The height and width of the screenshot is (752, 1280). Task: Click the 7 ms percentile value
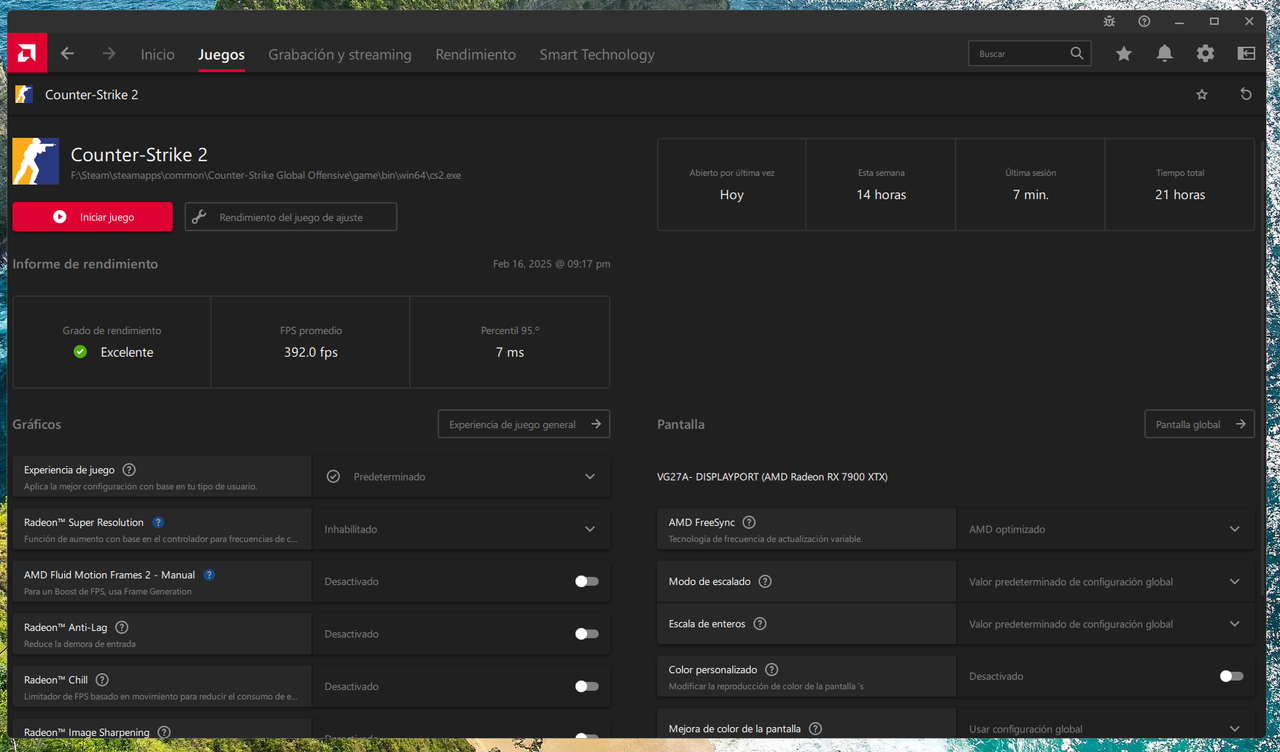coord(510,352)
